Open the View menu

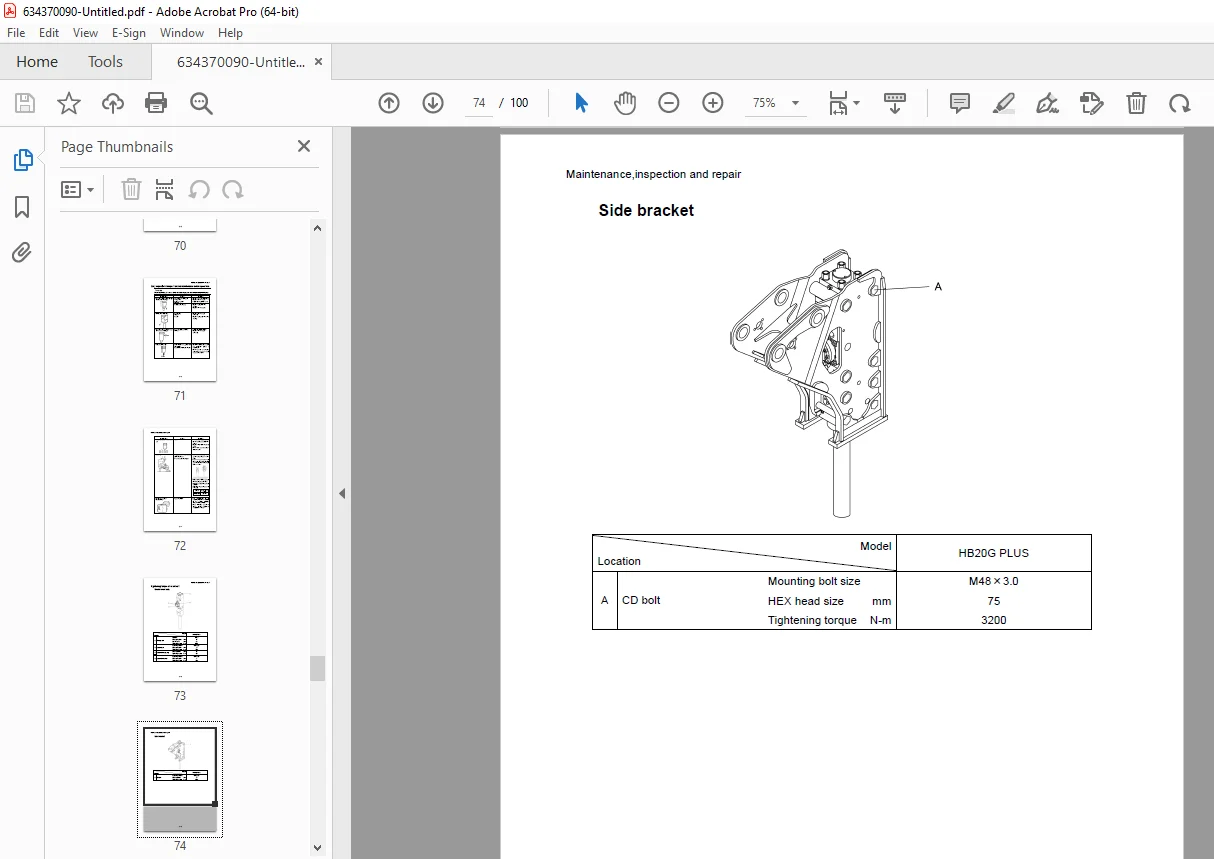click(85, 33)
